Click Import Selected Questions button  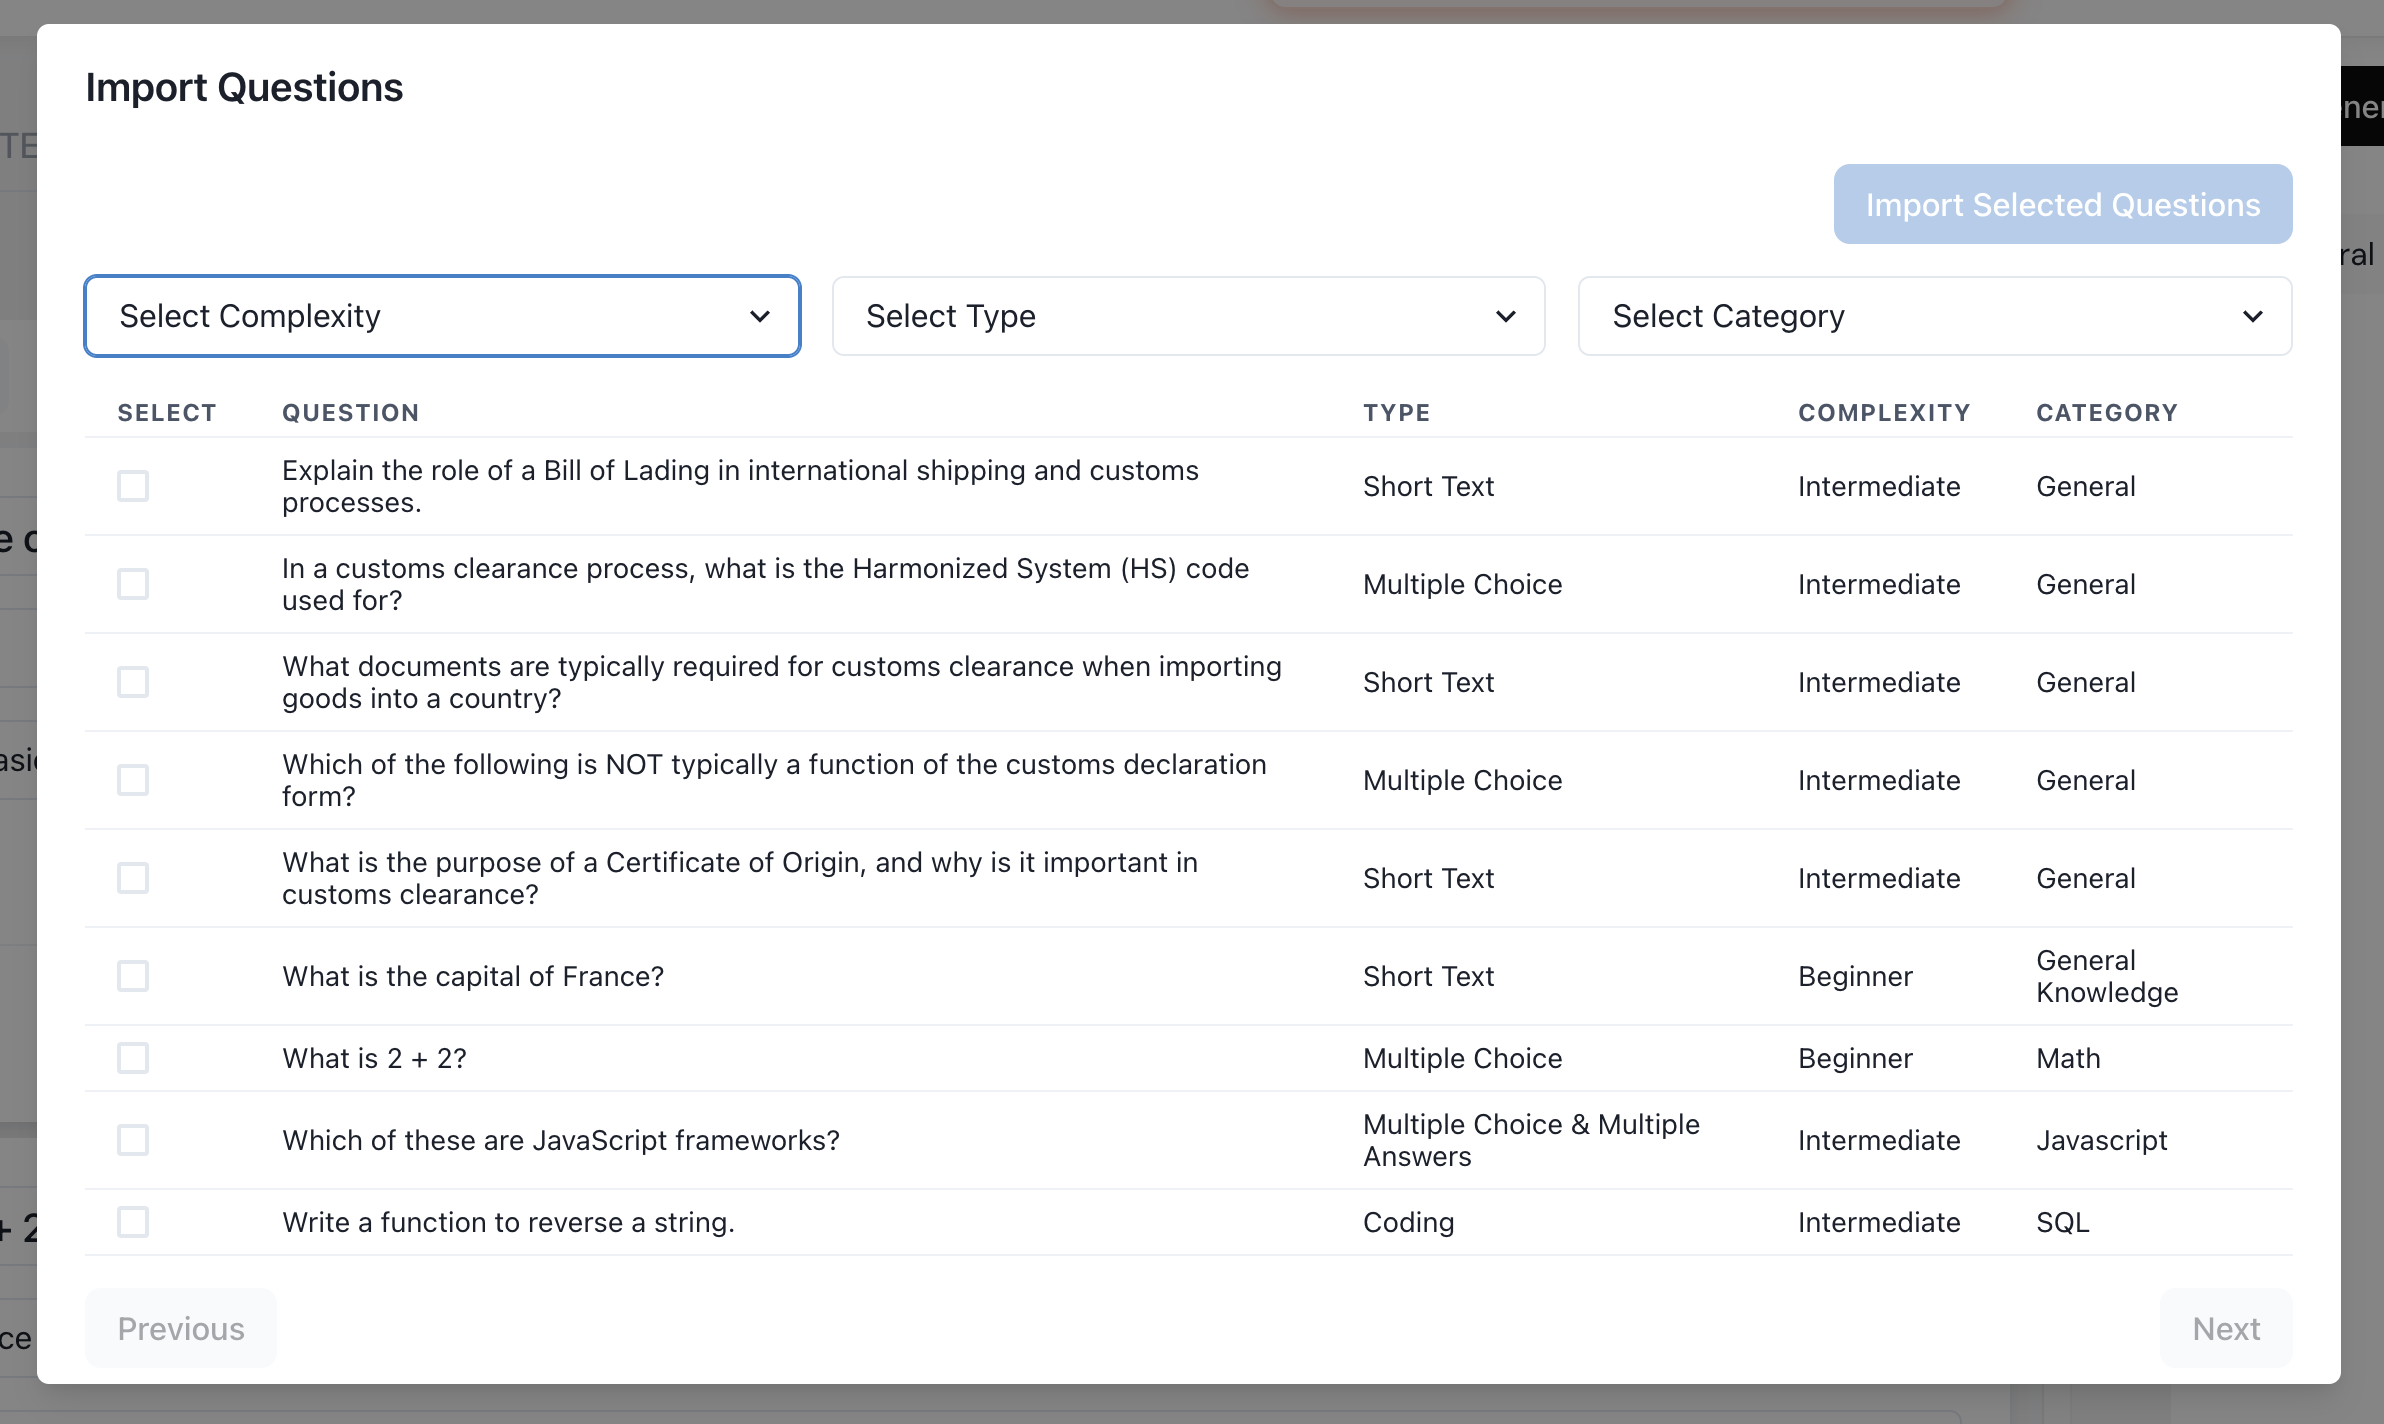2062,204
